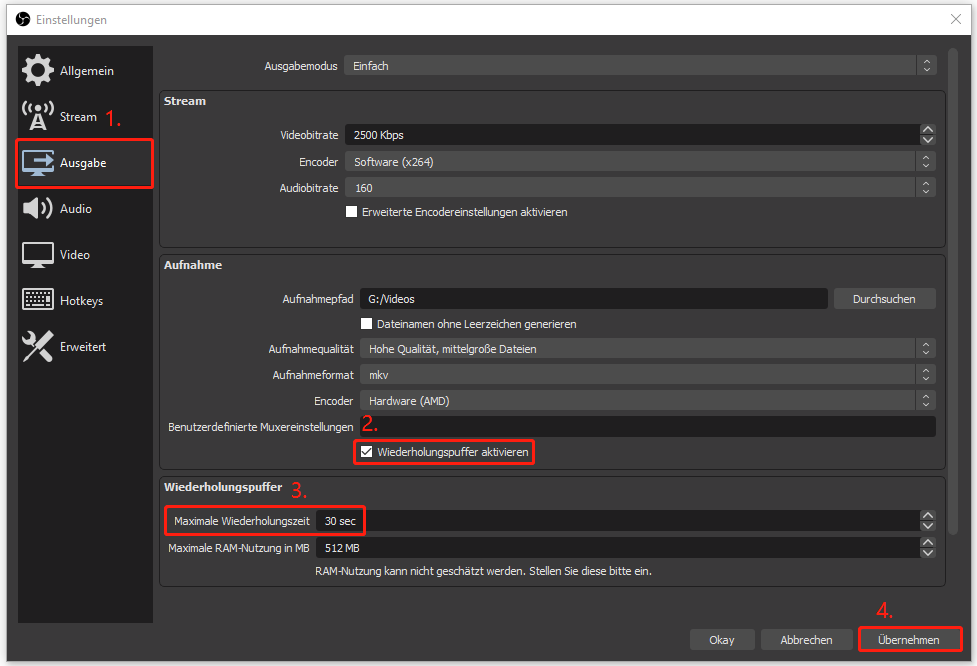Image resolution: width=977 pixels, height=666 pixels.
Task: Open the Aufnahme Encoder Hardware (AMD) dropdown
Action: [647, 401]
